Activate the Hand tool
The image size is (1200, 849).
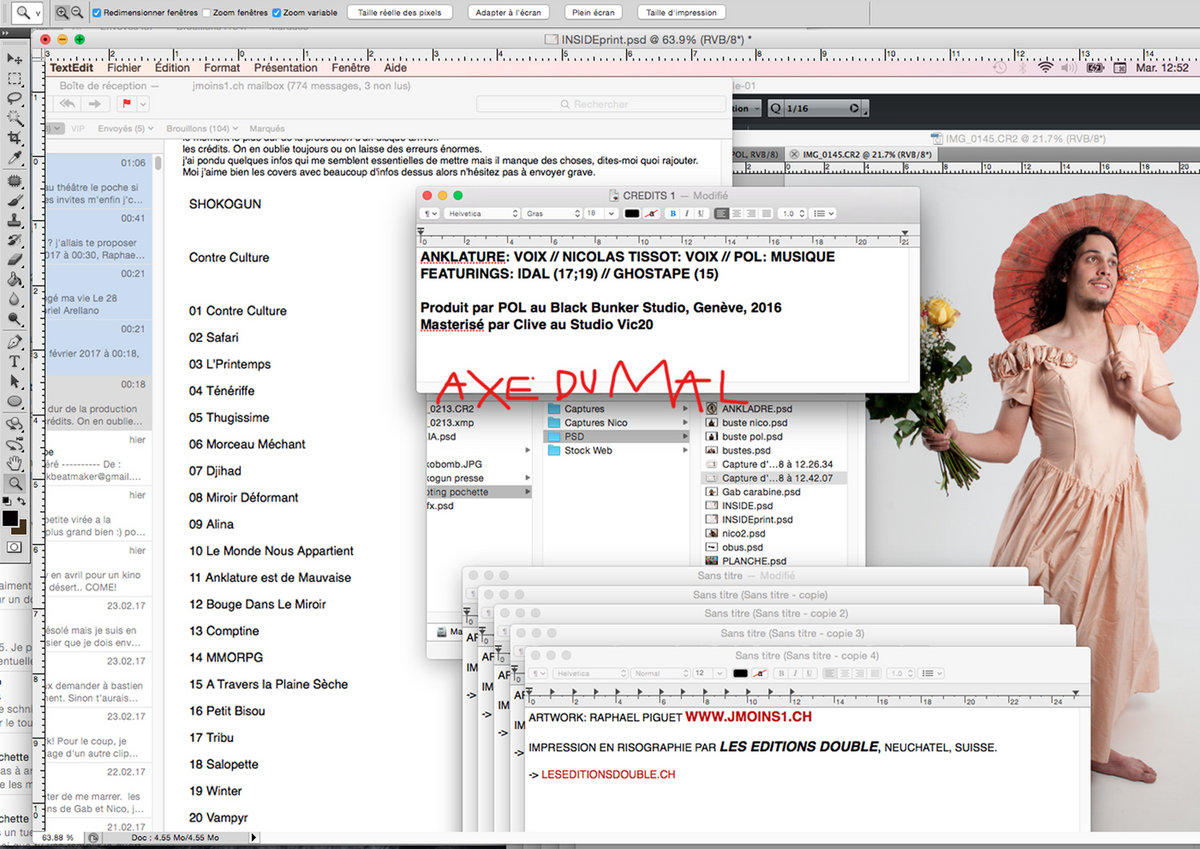coord(15,463)
